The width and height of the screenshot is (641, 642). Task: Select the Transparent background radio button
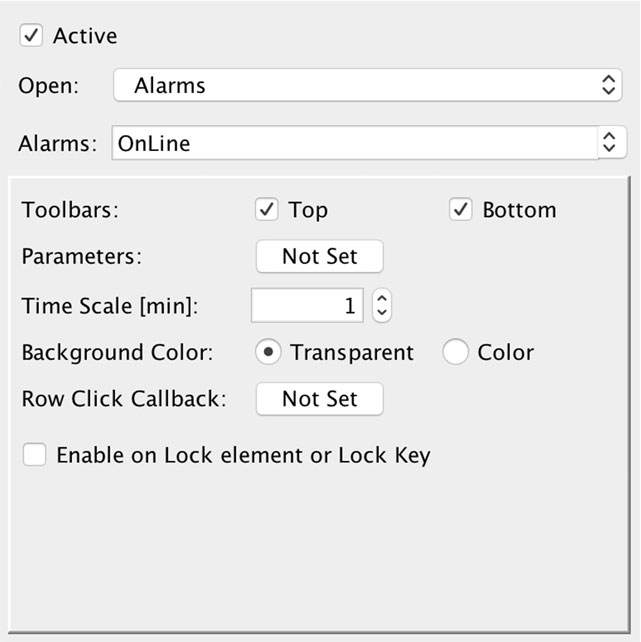pos(268,352)
